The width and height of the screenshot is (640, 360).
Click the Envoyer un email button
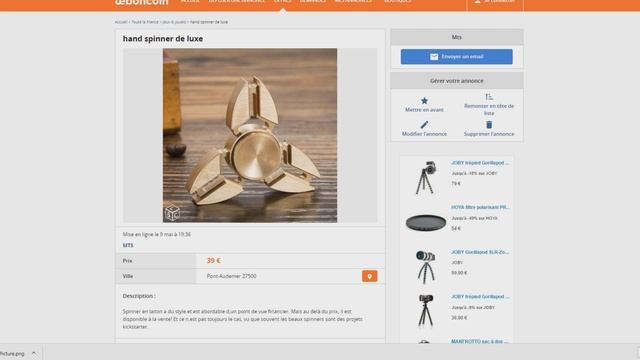point(456,57)
